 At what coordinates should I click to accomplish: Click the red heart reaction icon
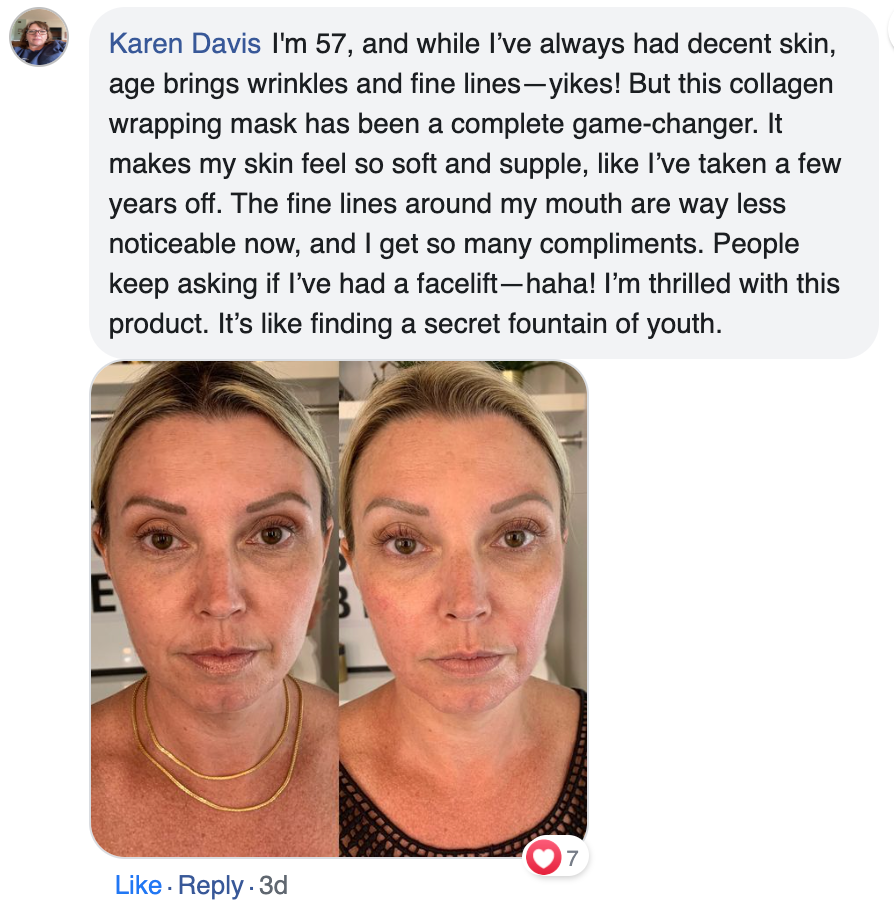point(543,857)
